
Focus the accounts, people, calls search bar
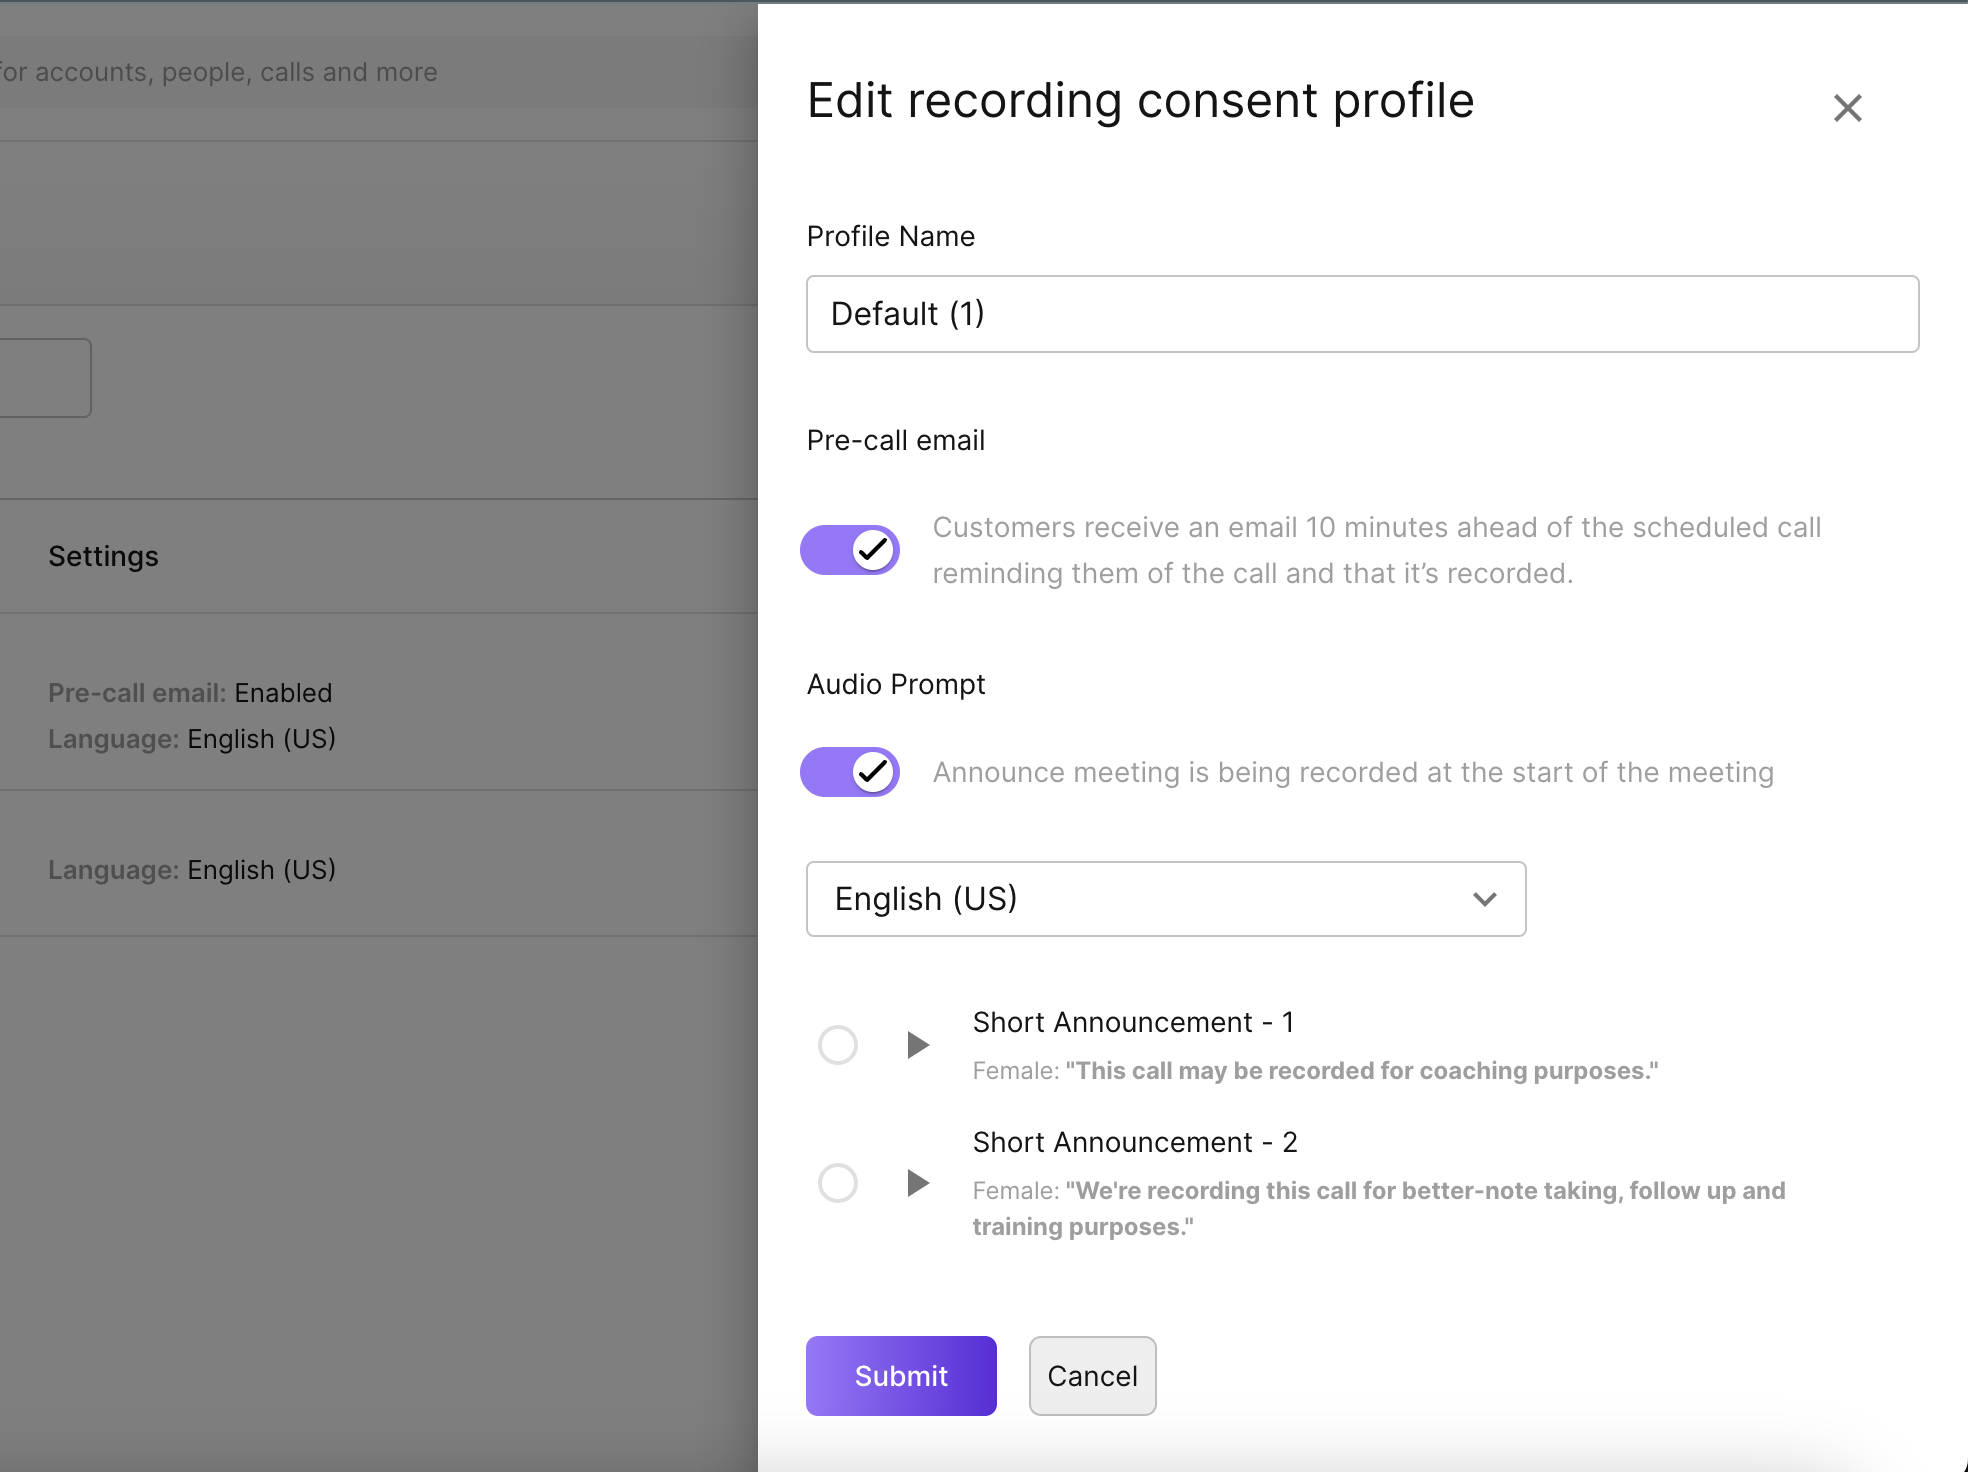click(220, 72)
